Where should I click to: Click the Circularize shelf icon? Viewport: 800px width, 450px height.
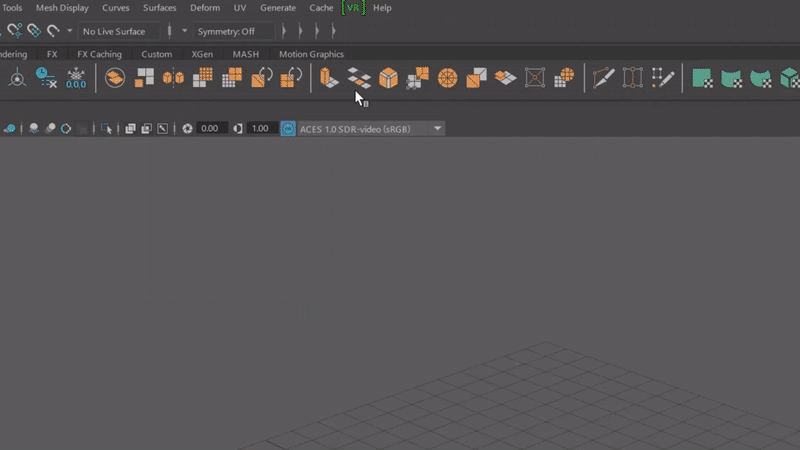pyautogui.click(x=447, y=78)
